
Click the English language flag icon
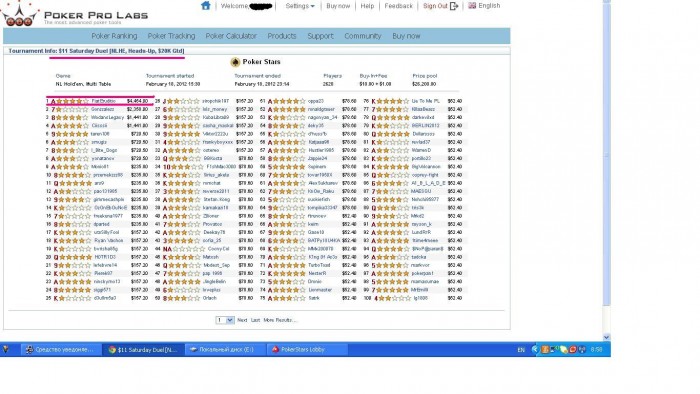coord(472,5)
